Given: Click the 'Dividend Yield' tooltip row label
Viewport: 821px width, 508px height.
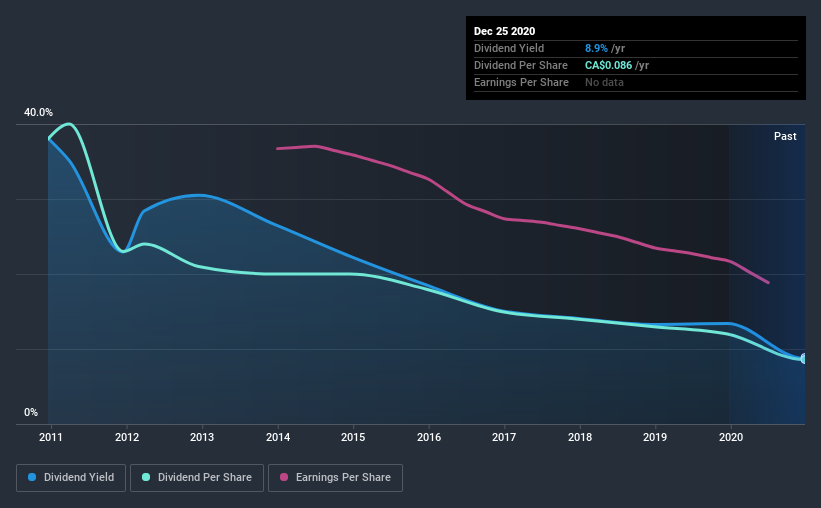Looking at the screenshot, I should point(509,48).
